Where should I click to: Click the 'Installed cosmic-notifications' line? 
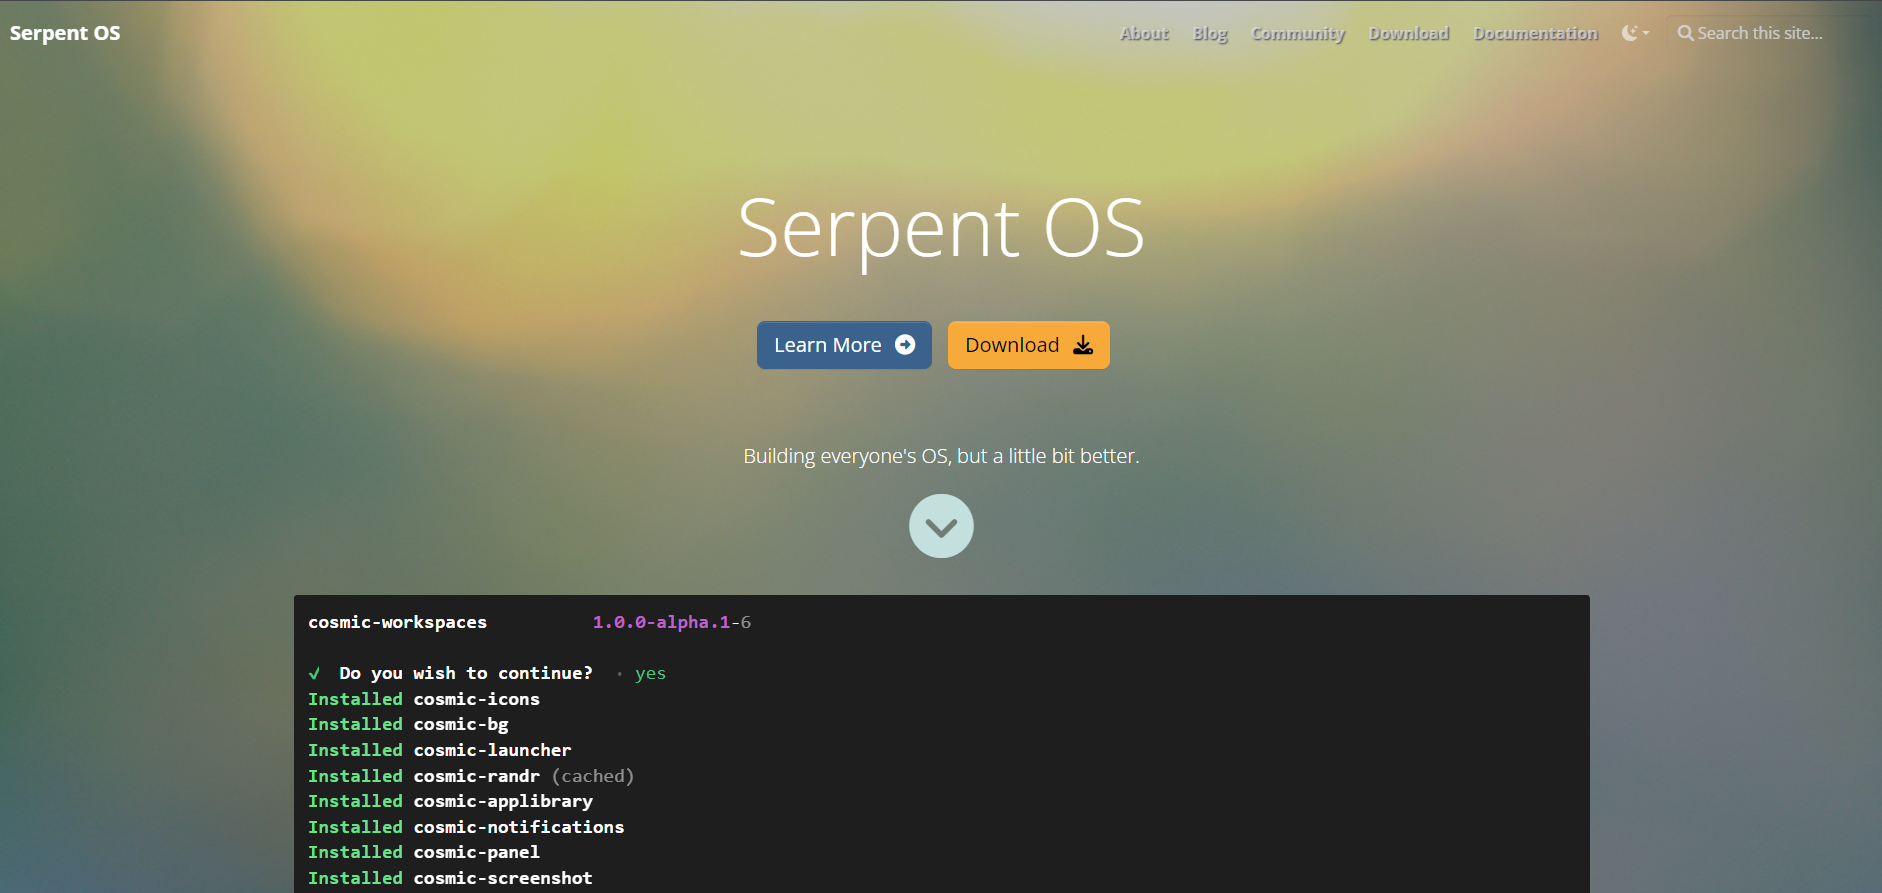click(x=466, y=827)
